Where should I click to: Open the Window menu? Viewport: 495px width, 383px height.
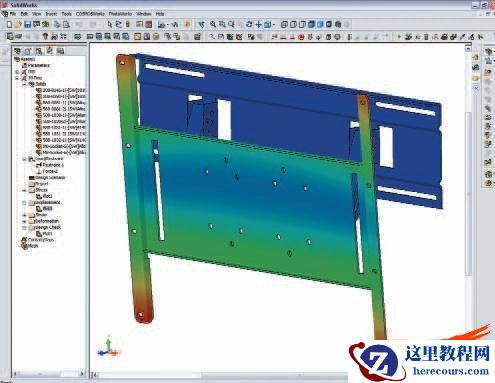click(144, 14)
